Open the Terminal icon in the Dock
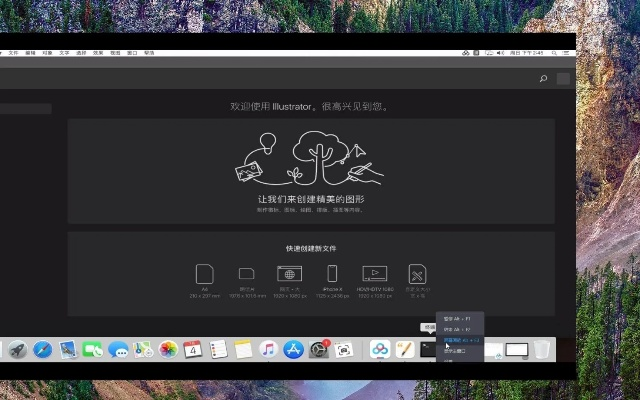 click(429, 350)
